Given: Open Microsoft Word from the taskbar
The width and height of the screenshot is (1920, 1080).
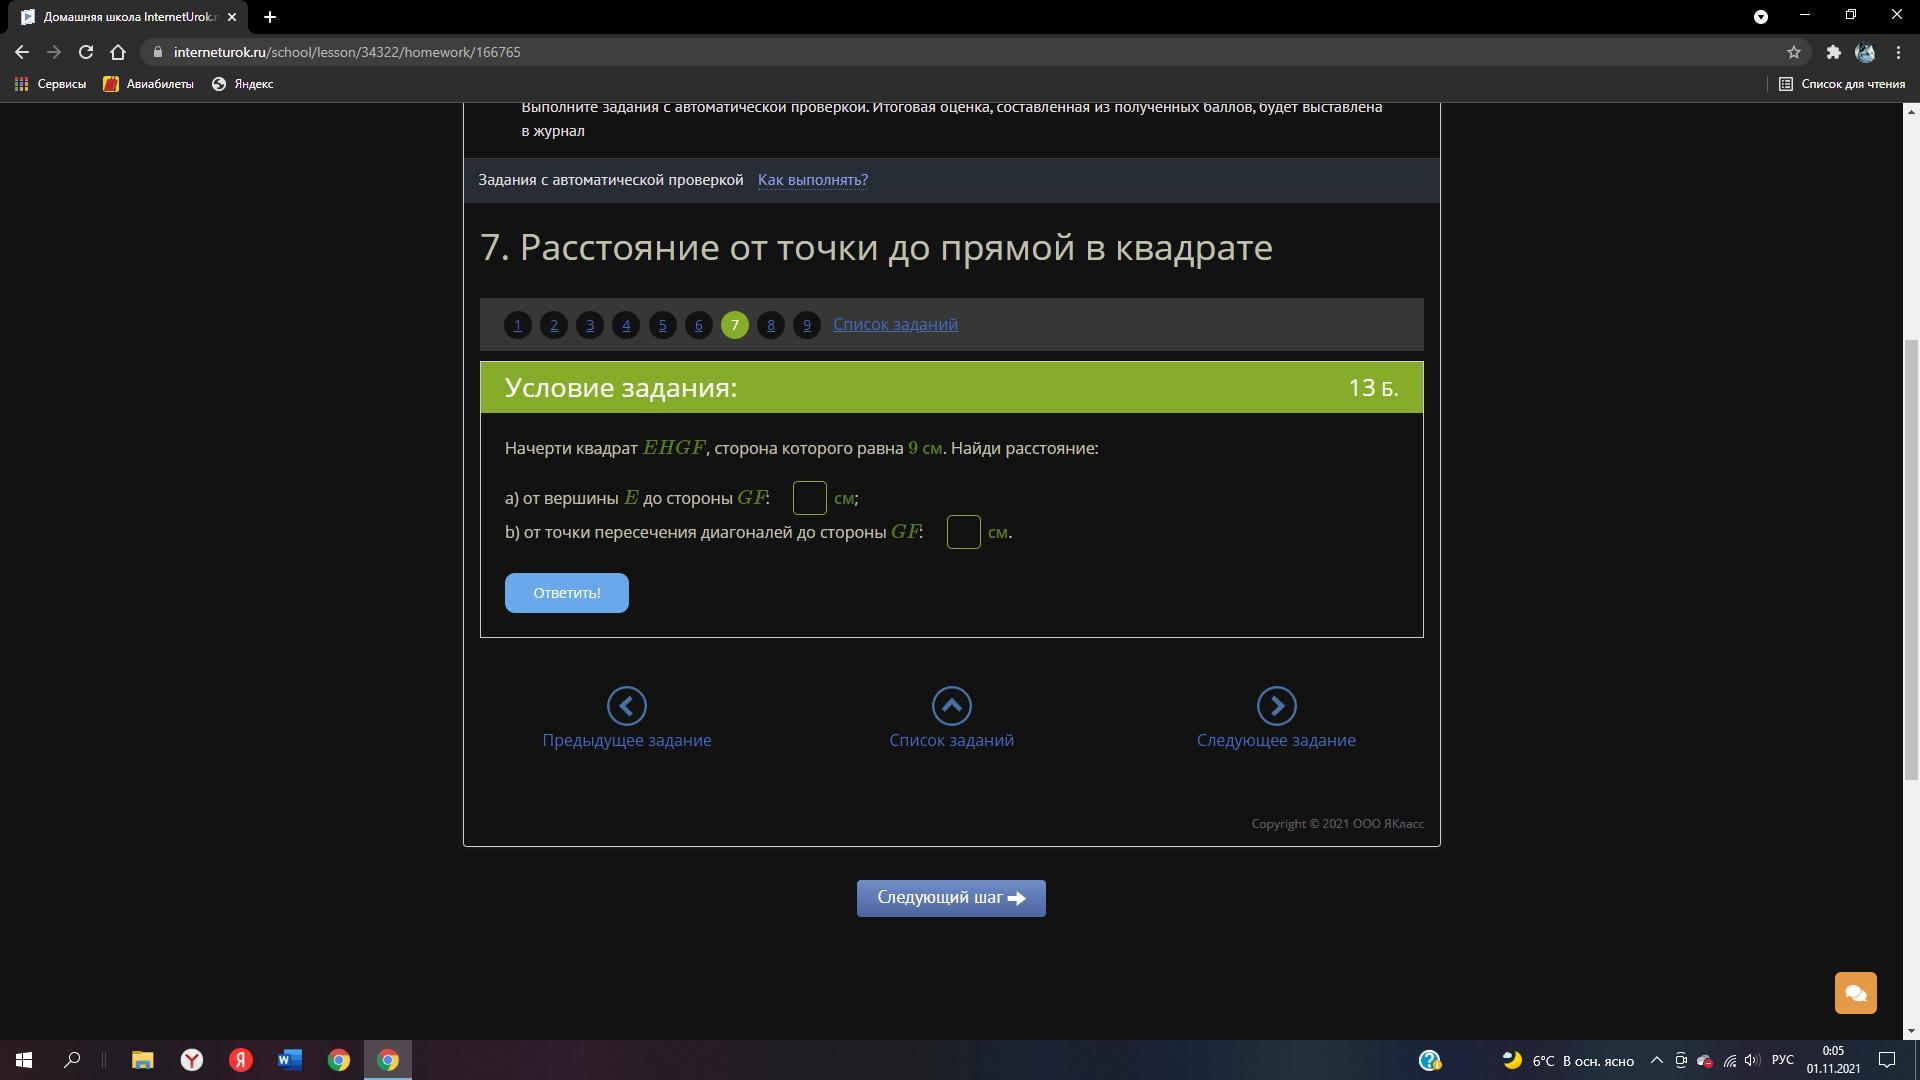Looking at the screenshot, I should 290,1060.
